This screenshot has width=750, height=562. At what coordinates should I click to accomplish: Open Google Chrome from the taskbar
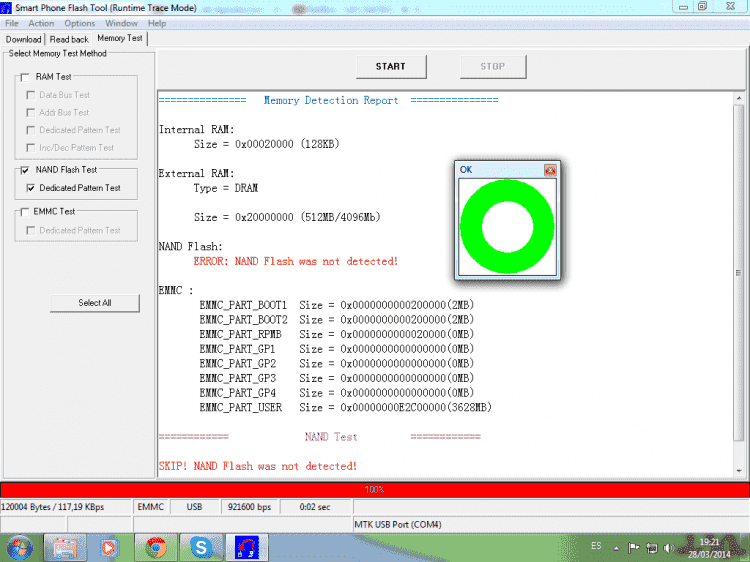coord(156,548)
